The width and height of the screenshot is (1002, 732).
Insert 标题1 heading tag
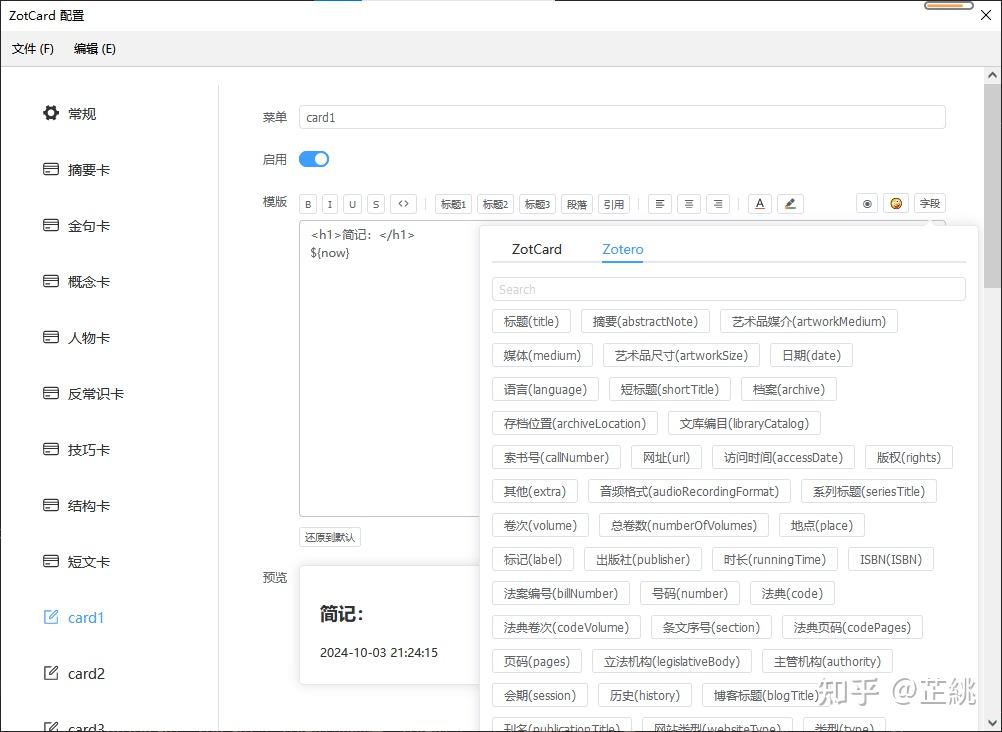coord(454,204)
